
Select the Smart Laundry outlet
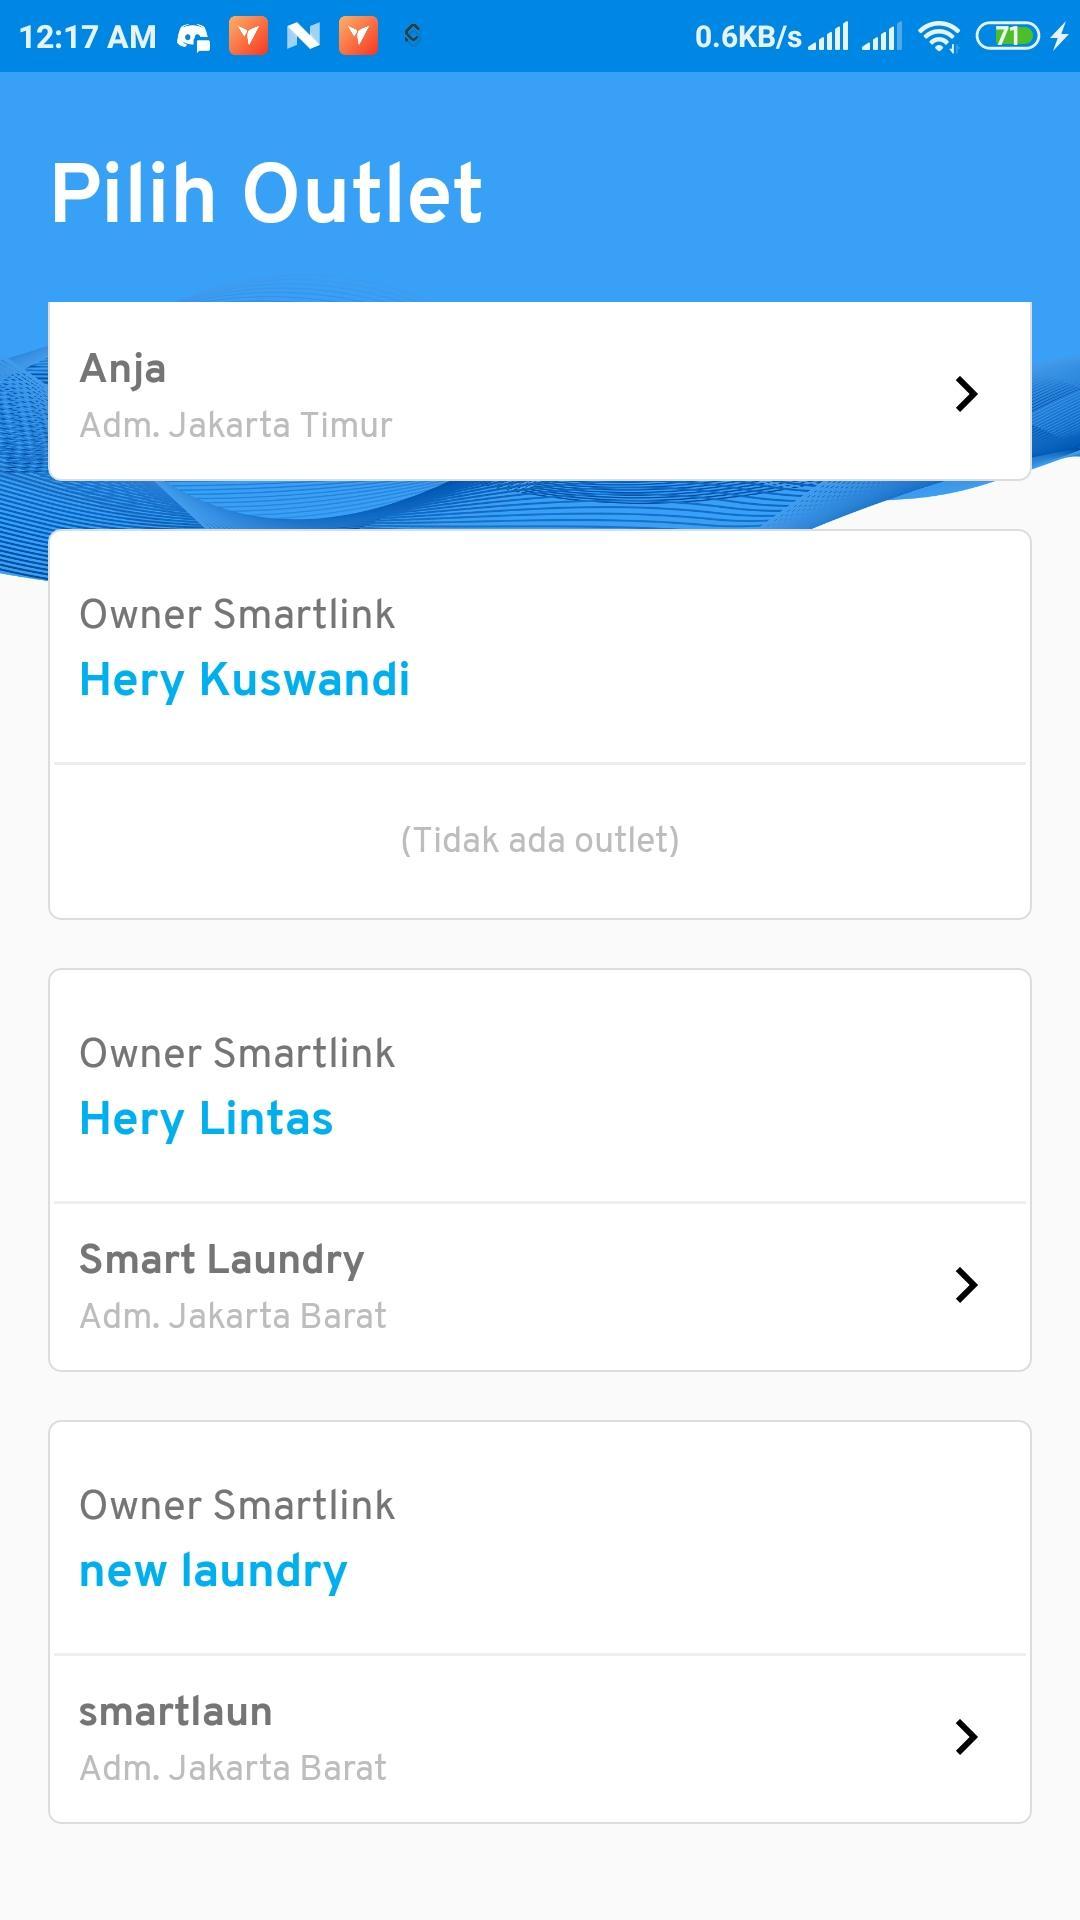pos(540,1286)
